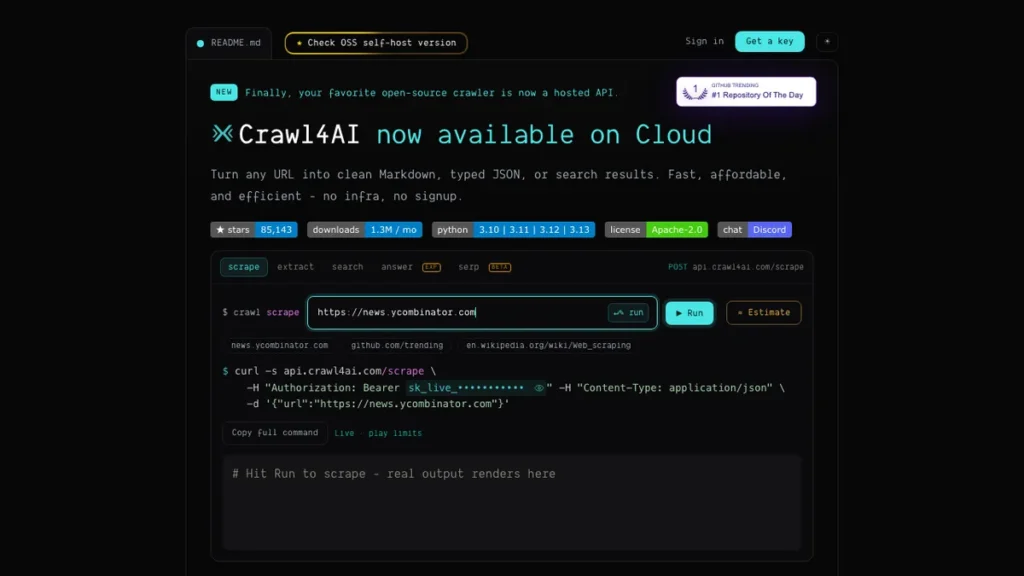Image resolution: width=1024 pixels, height=576 pixels.
Task: Click the Sign in link
Action: point(704,41)
